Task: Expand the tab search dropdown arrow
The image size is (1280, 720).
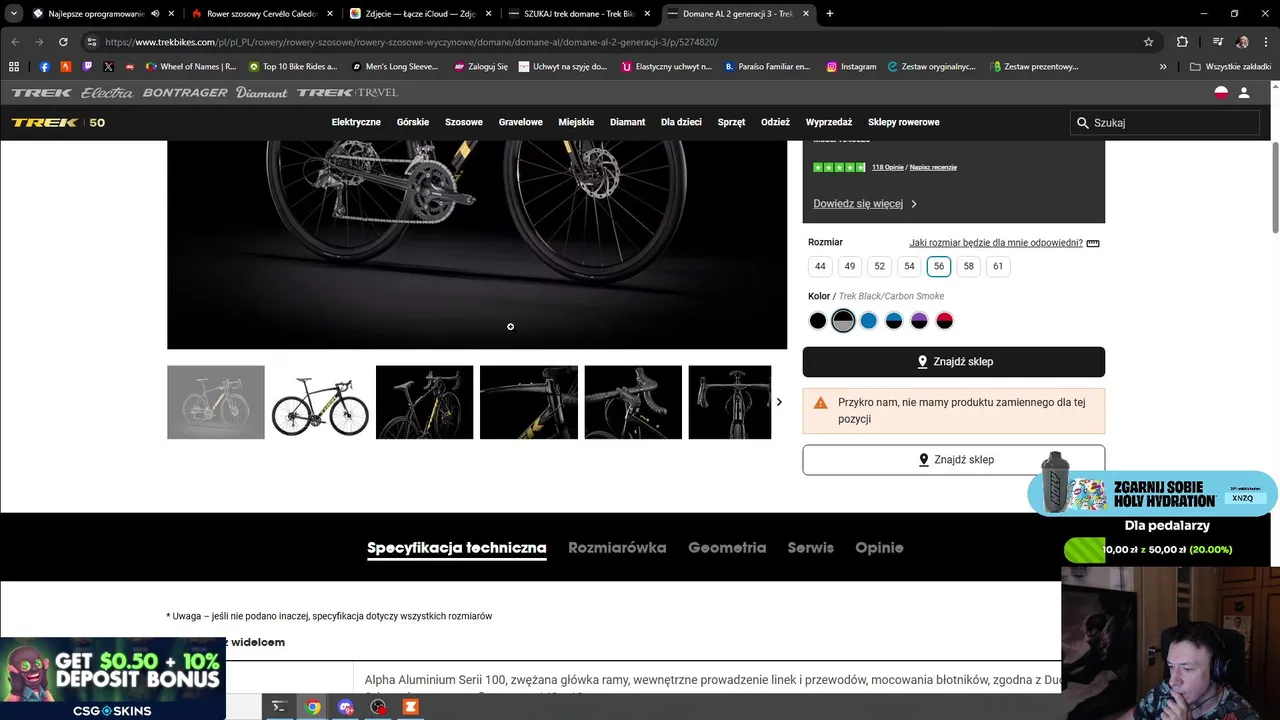Action: [x=13, y=14]
